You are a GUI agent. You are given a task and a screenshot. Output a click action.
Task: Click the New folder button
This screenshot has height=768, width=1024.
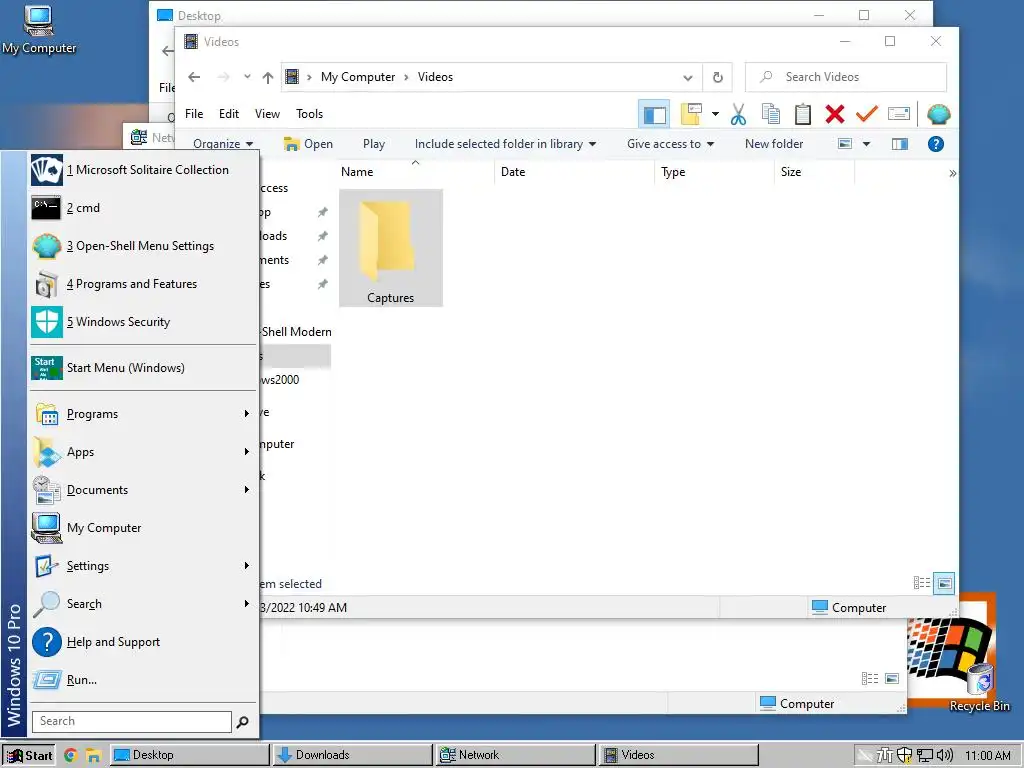774,144
